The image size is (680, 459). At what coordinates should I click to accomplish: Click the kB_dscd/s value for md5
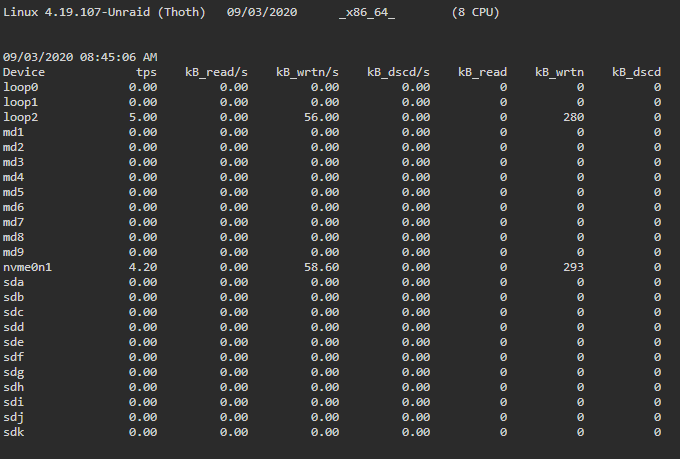coord(416,192)
